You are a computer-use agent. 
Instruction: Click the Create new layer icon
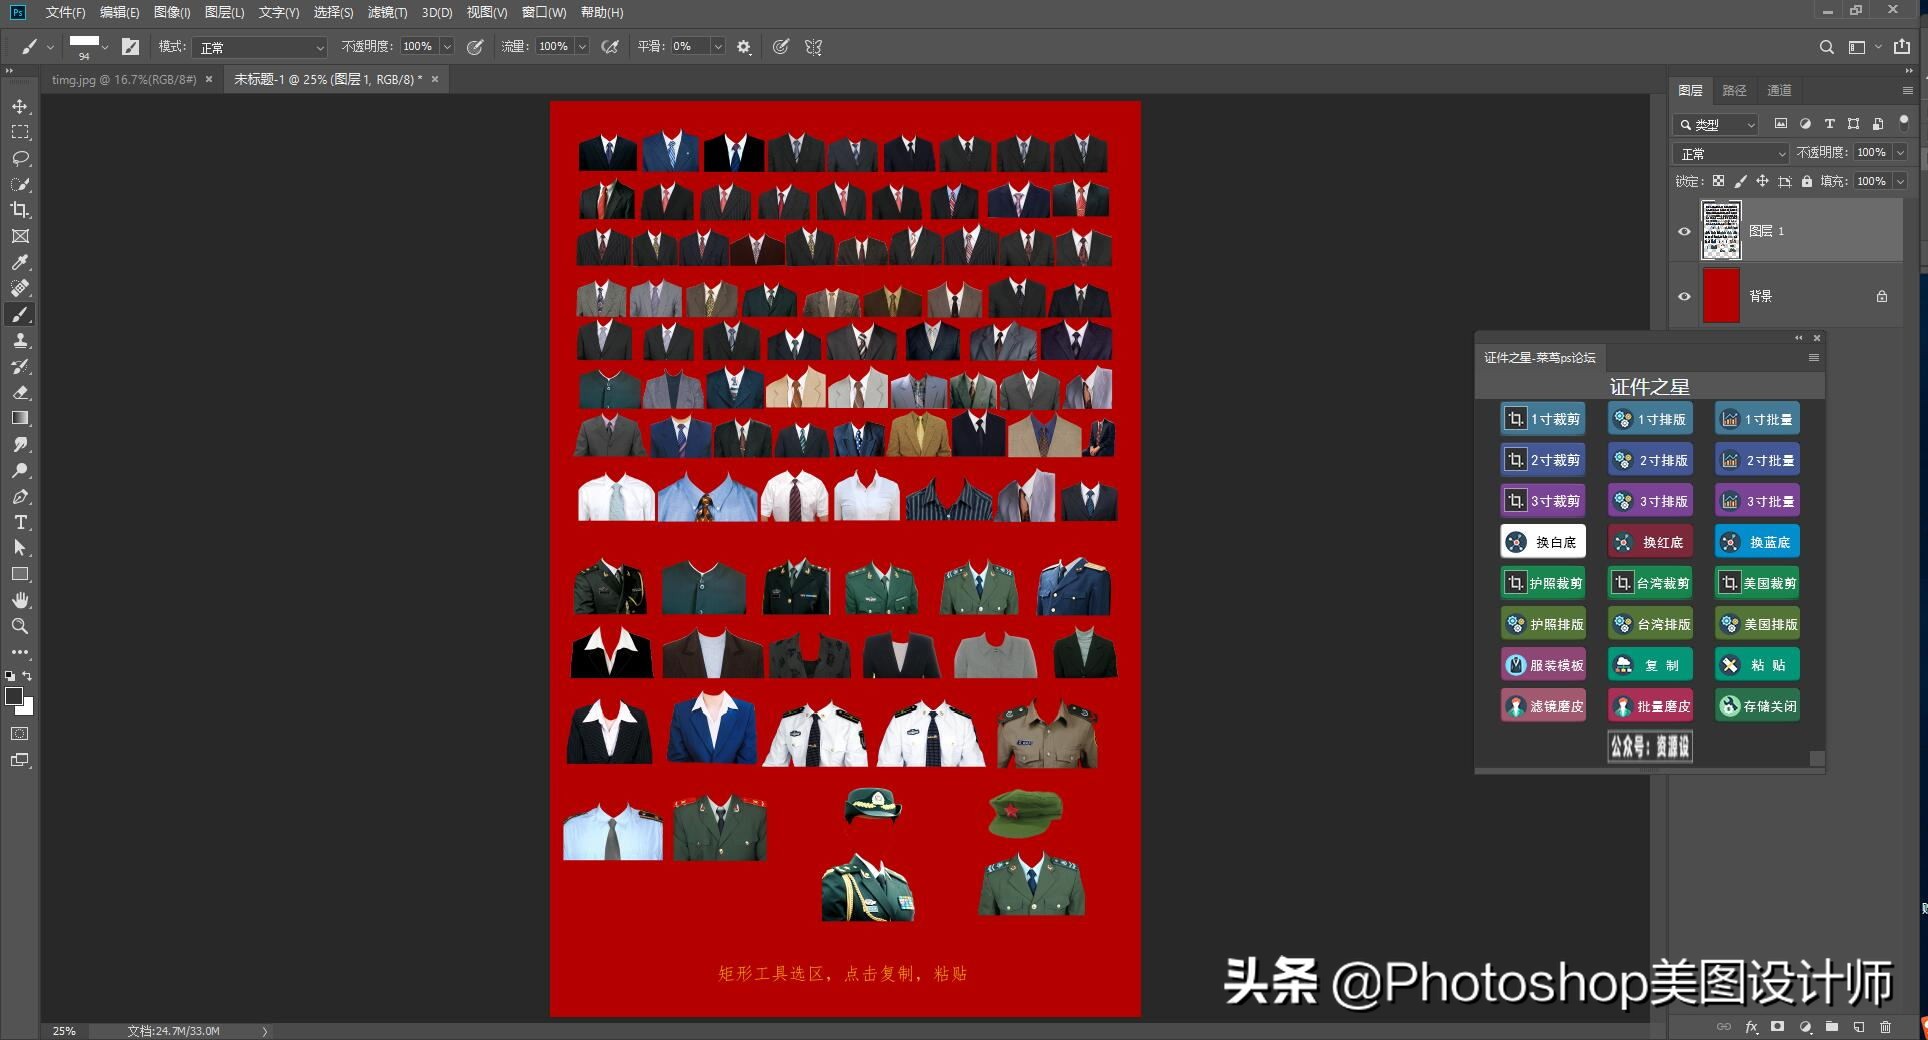(x=1860, y=1027)
